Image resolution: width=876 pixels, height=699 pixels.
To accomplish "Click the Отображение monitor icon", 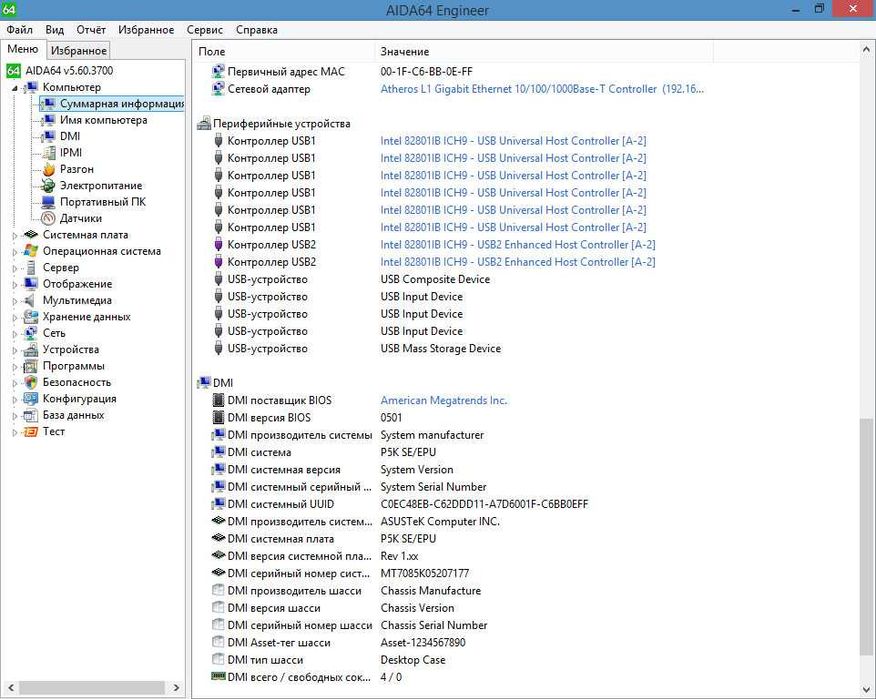I will point(31,284).
